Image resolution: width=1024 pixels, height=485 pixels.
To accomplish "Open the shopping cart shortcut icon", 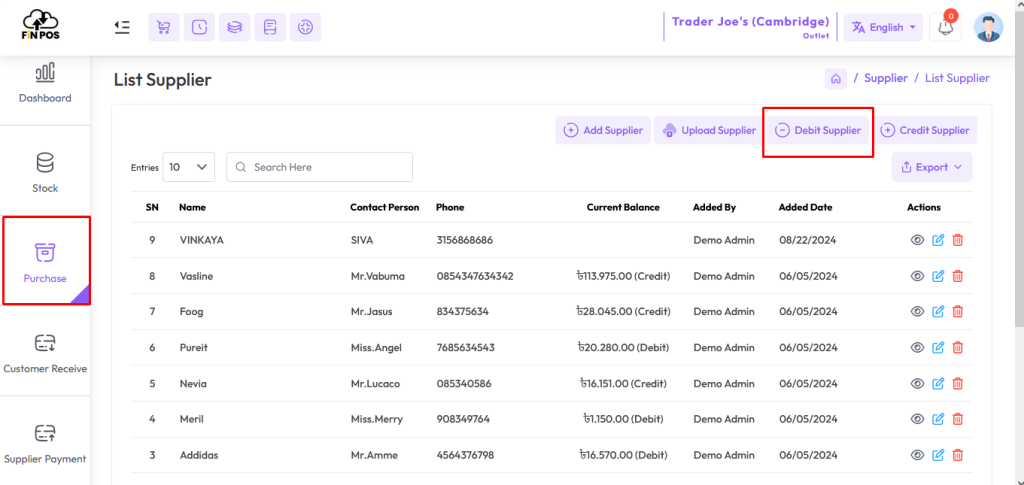I will [164, 27].
